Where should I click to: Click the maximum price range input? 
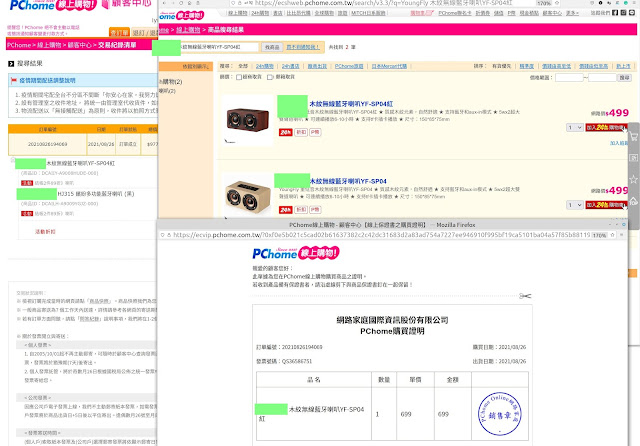[x=602, y=78]
